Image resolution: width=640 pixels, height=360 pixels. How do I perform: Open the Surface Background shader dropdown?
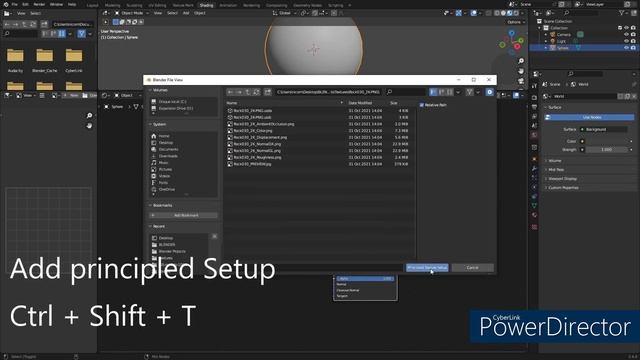pyautogui.click(x=606, y=129)
